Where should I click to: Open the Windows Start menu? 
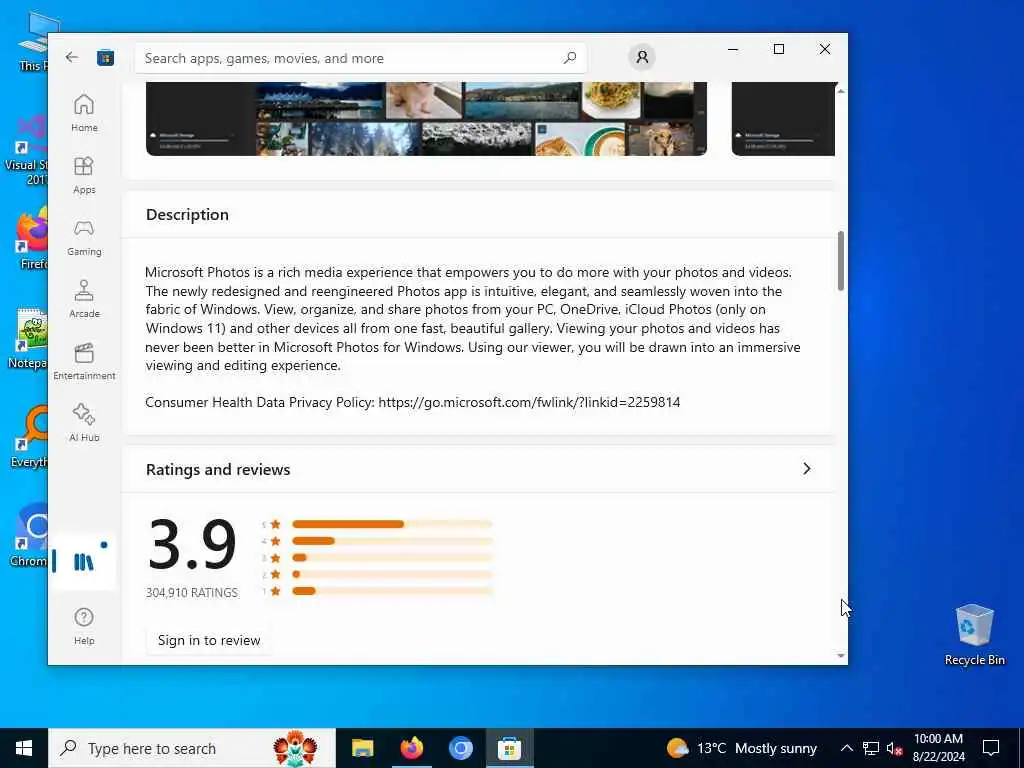tap(24, 748)
